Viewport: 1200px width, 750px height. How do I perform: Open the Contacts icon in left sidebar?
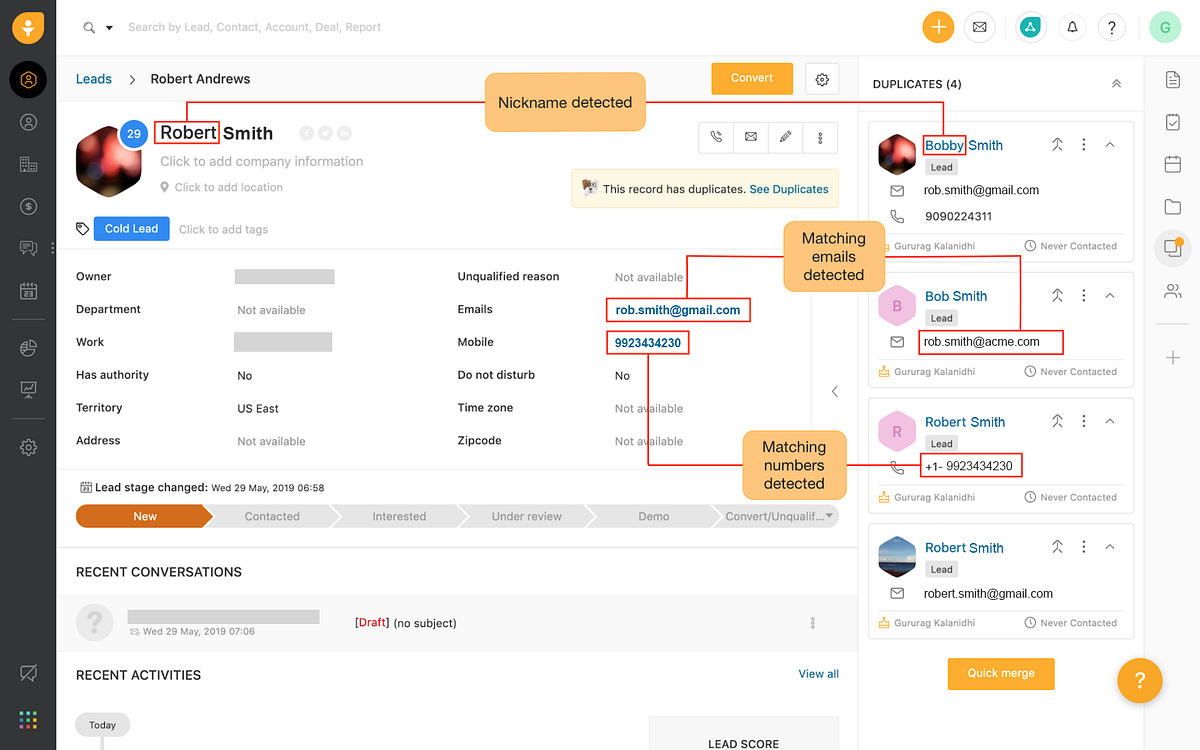28,122
